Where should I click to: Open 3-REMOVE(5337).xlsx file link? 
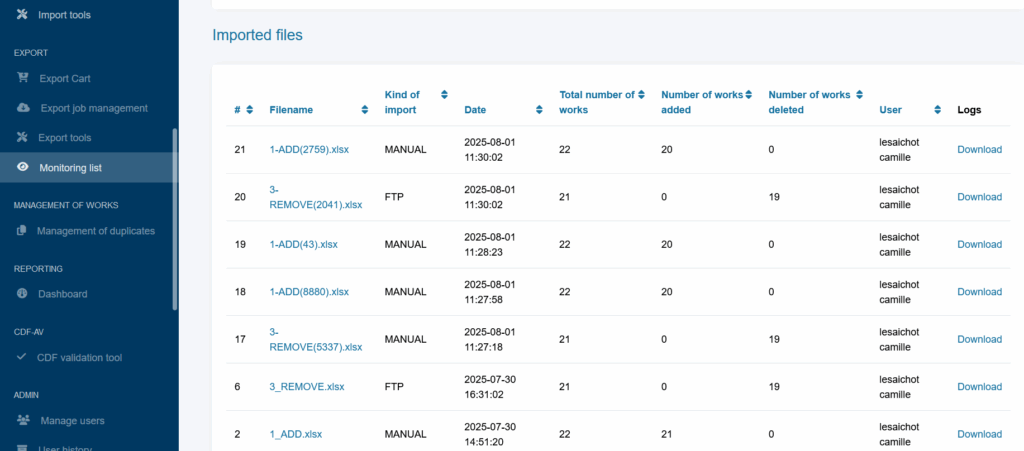[315, 339]
